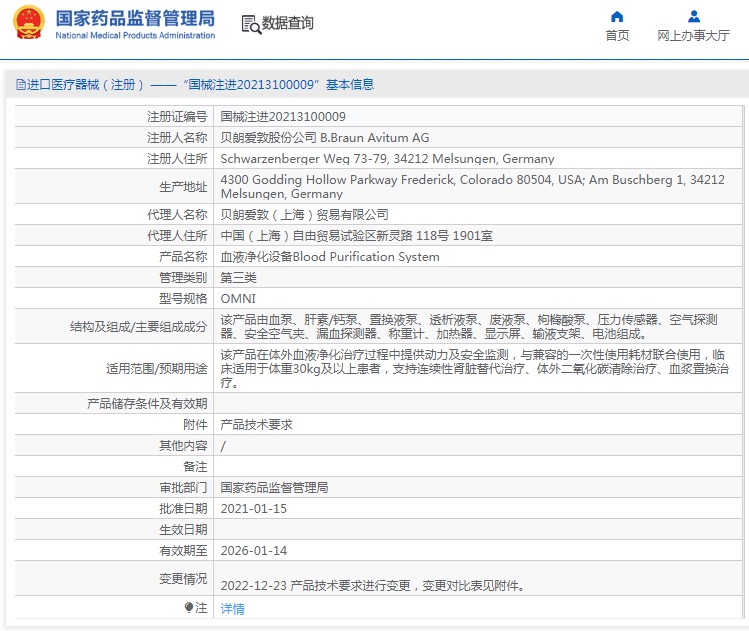Open 网上办事大厅 navigation item
The width and height of the screenshot is (749, 631).
point(694,35)
